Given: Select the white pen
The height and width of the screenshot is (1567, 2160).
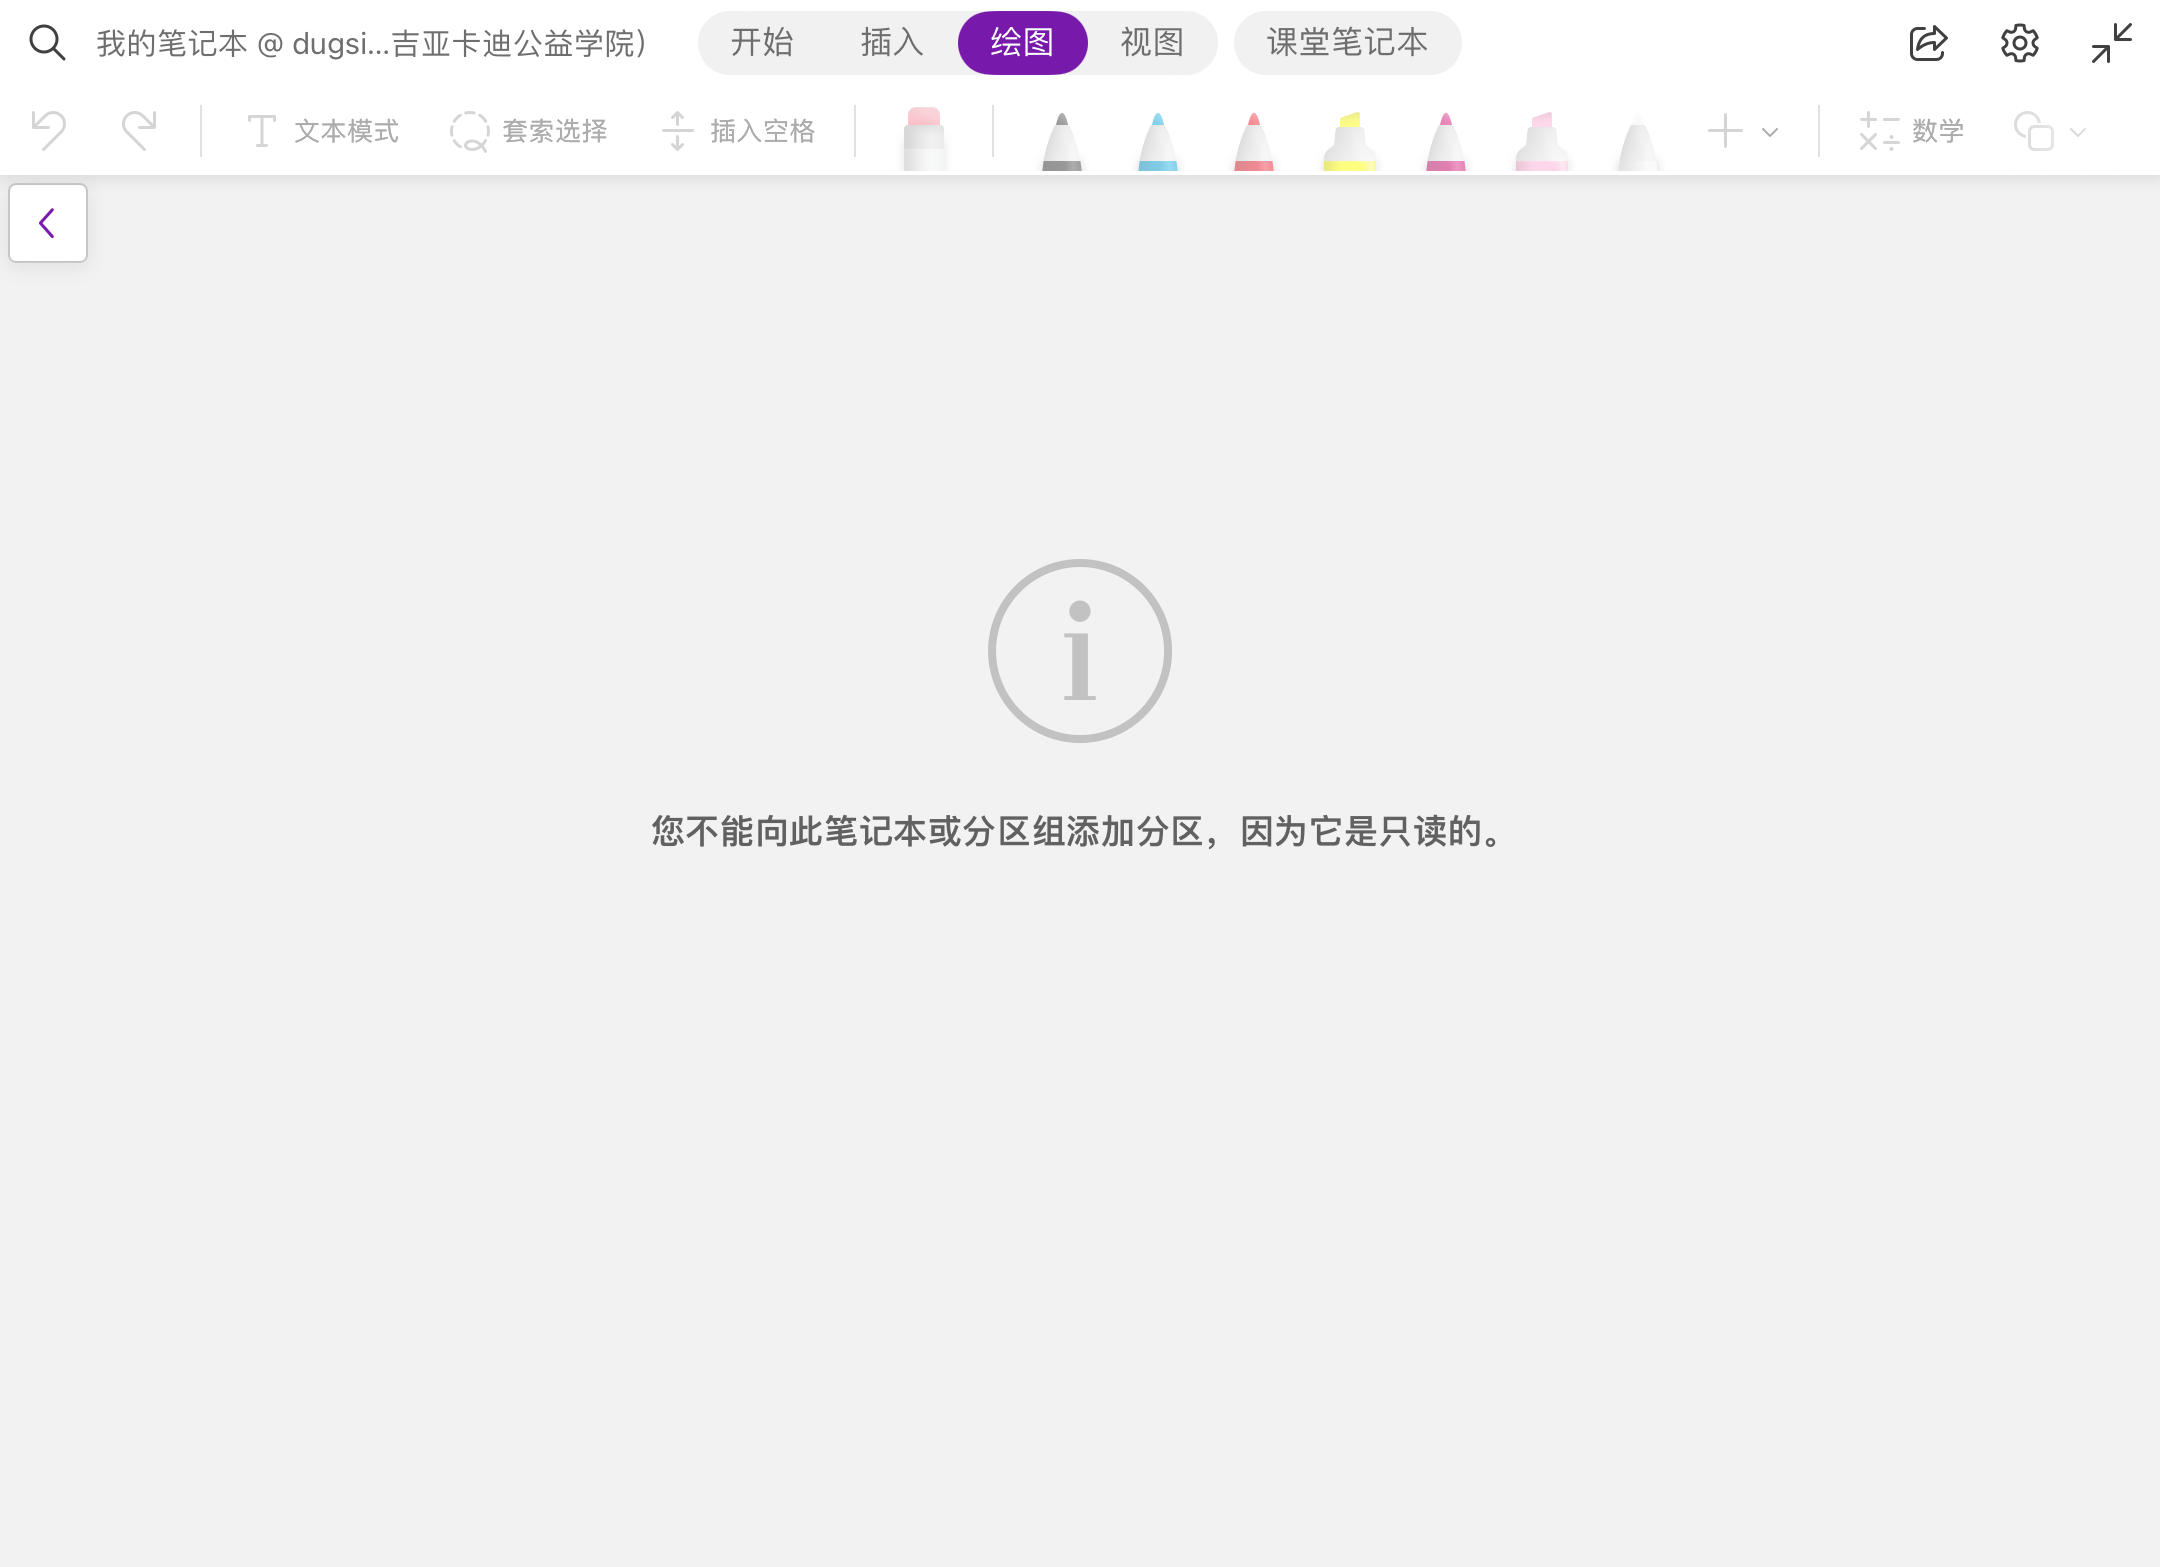Looking at the screenshot, I should click(x=1638, y=141).
